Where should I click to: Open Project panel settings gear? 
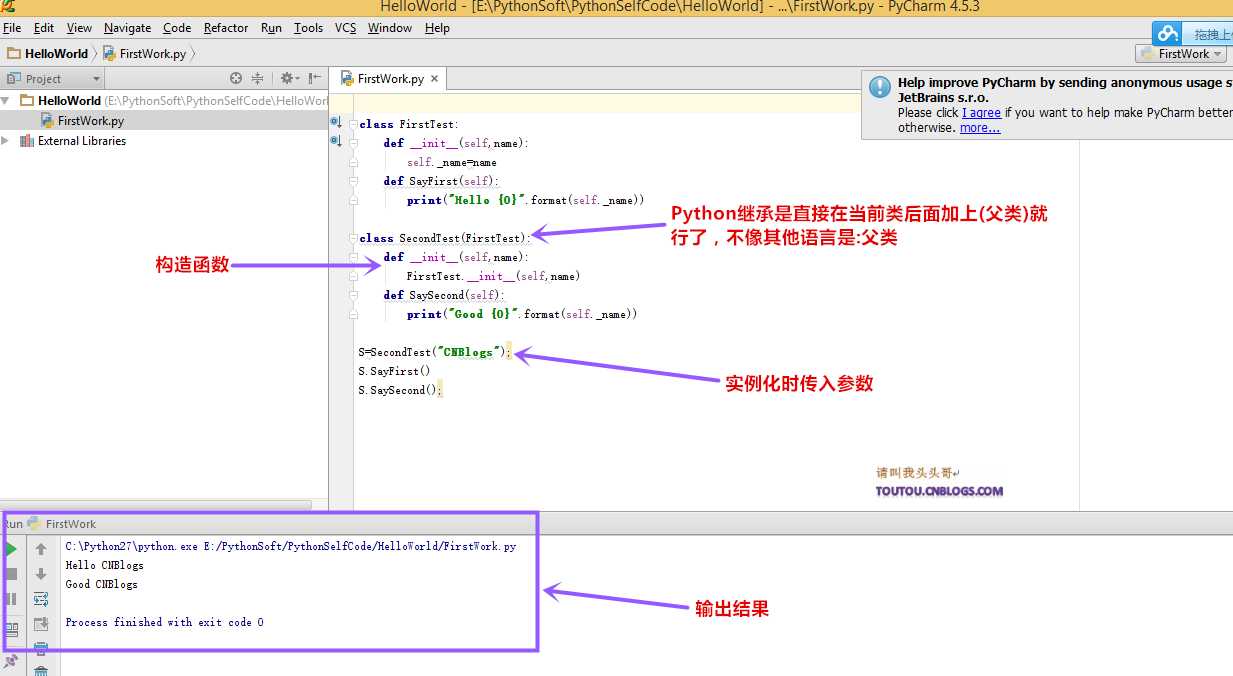click(289, 78)
